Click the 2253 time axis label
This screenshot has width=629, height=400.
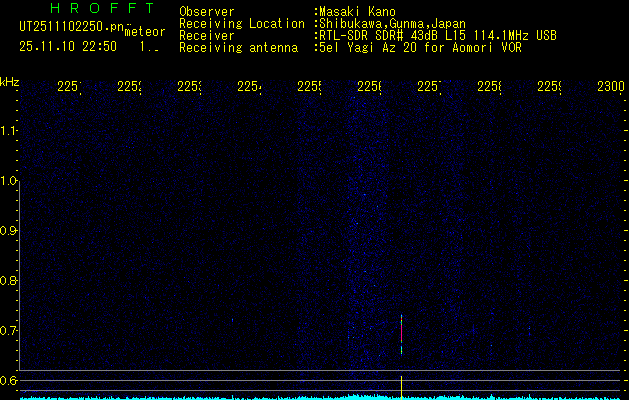(189, 86)
